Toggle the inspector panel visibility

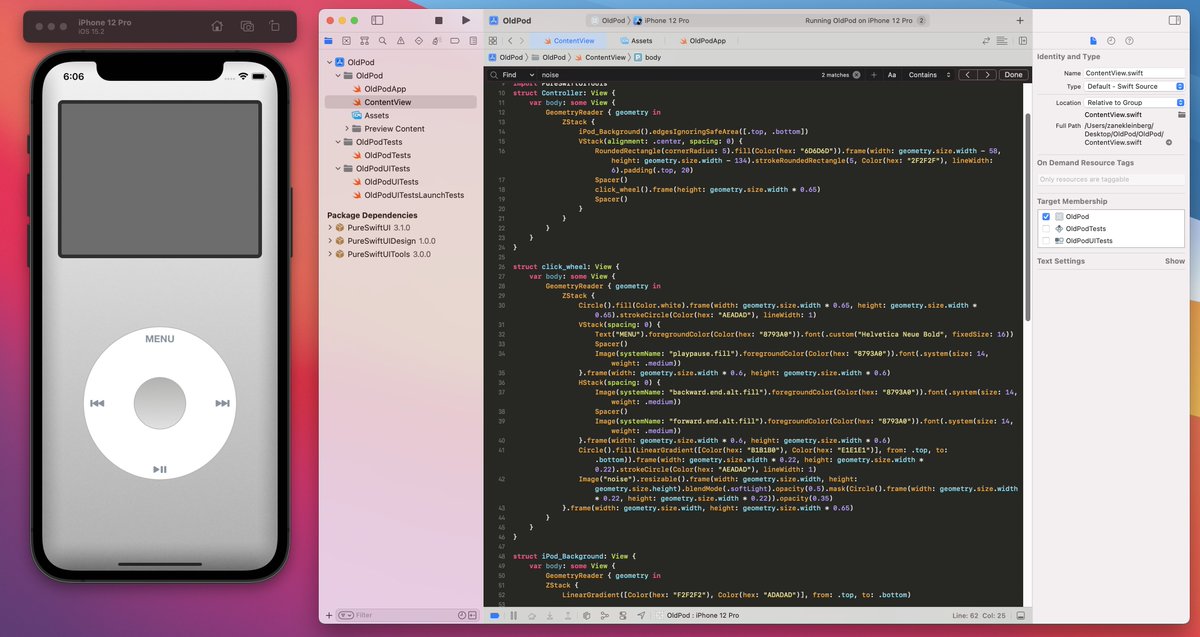coord(1174,20)
